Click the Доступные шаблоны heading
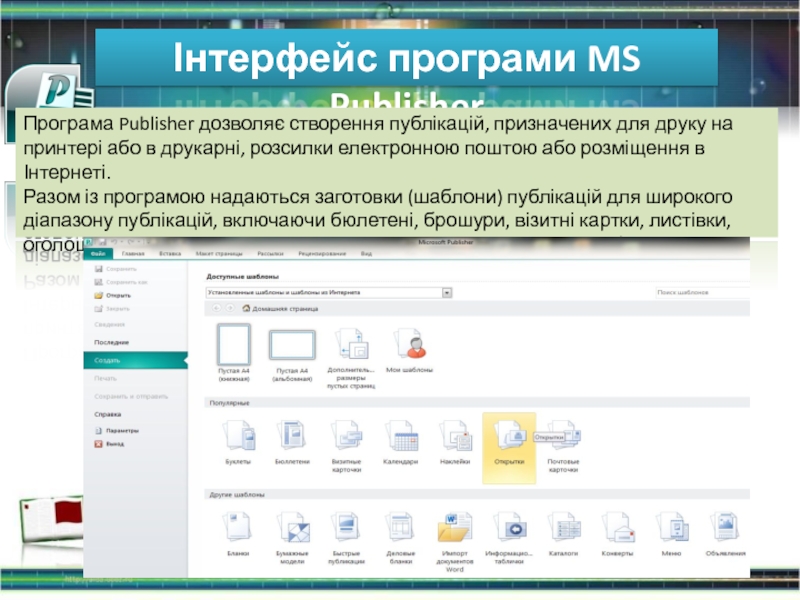This screenshot has width=800, height=600. 242,277
